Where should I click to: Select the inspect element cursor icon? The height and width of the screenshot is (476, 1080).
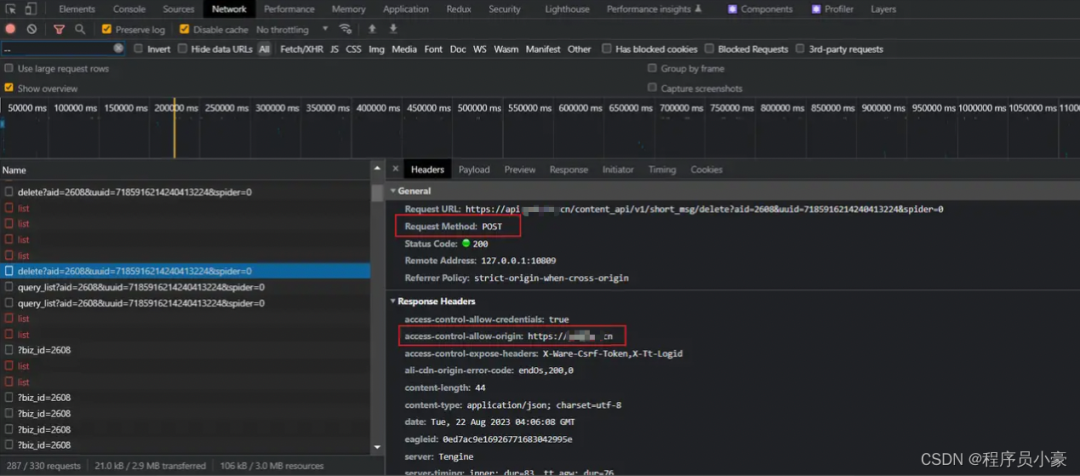pos(11,9)
